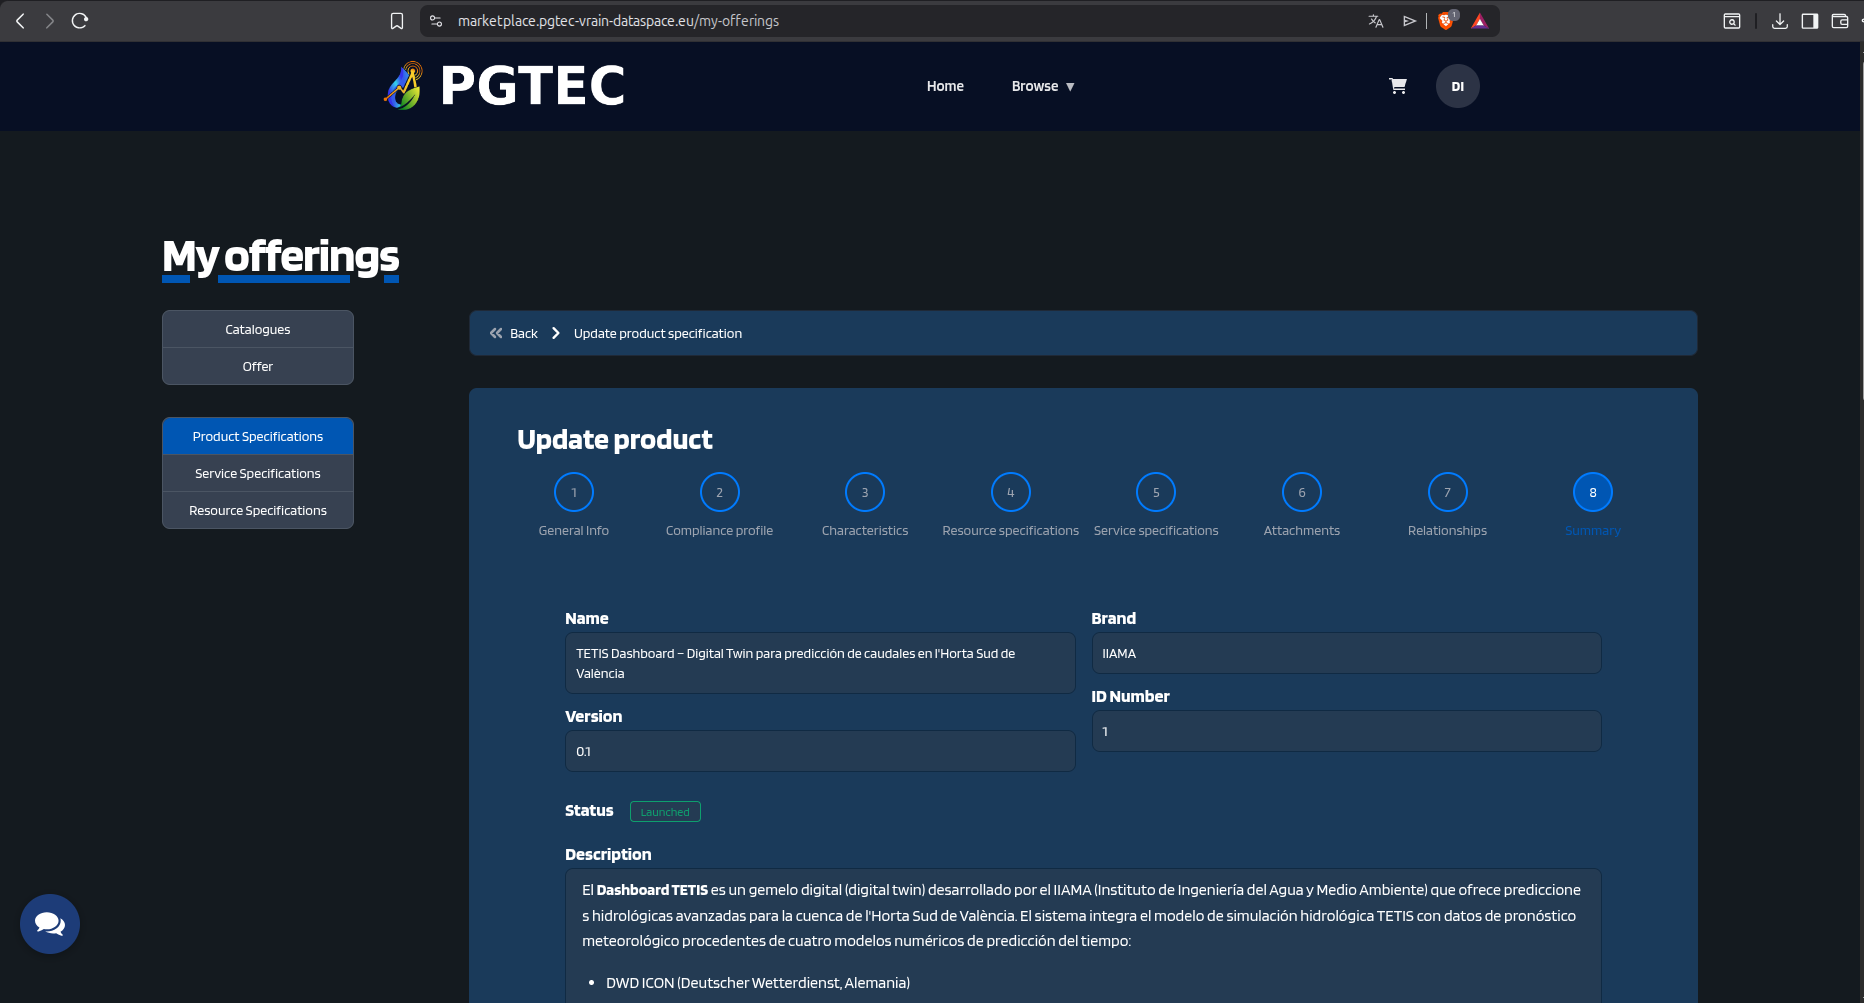Go to the Home page

point(945,86)
